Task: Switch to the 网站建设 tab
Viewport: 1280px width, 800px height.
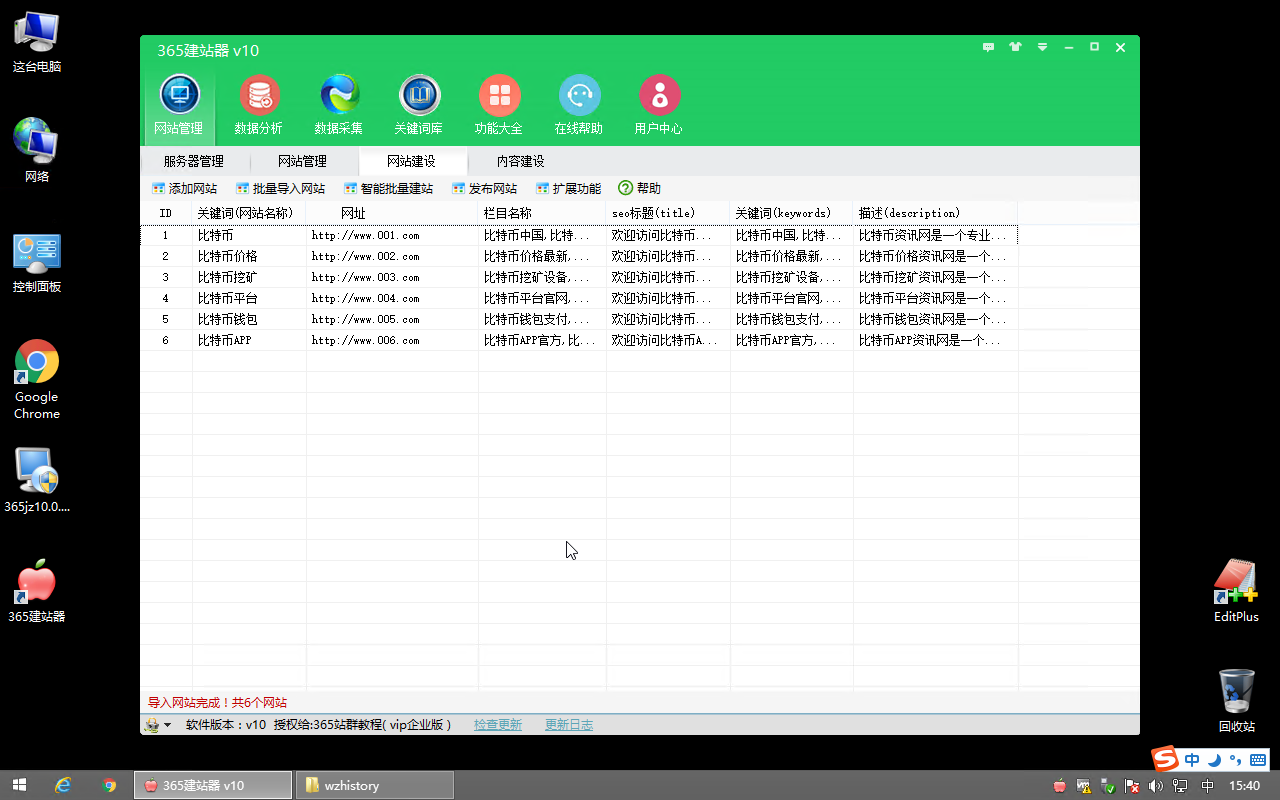Action: [x=412, y=161]
